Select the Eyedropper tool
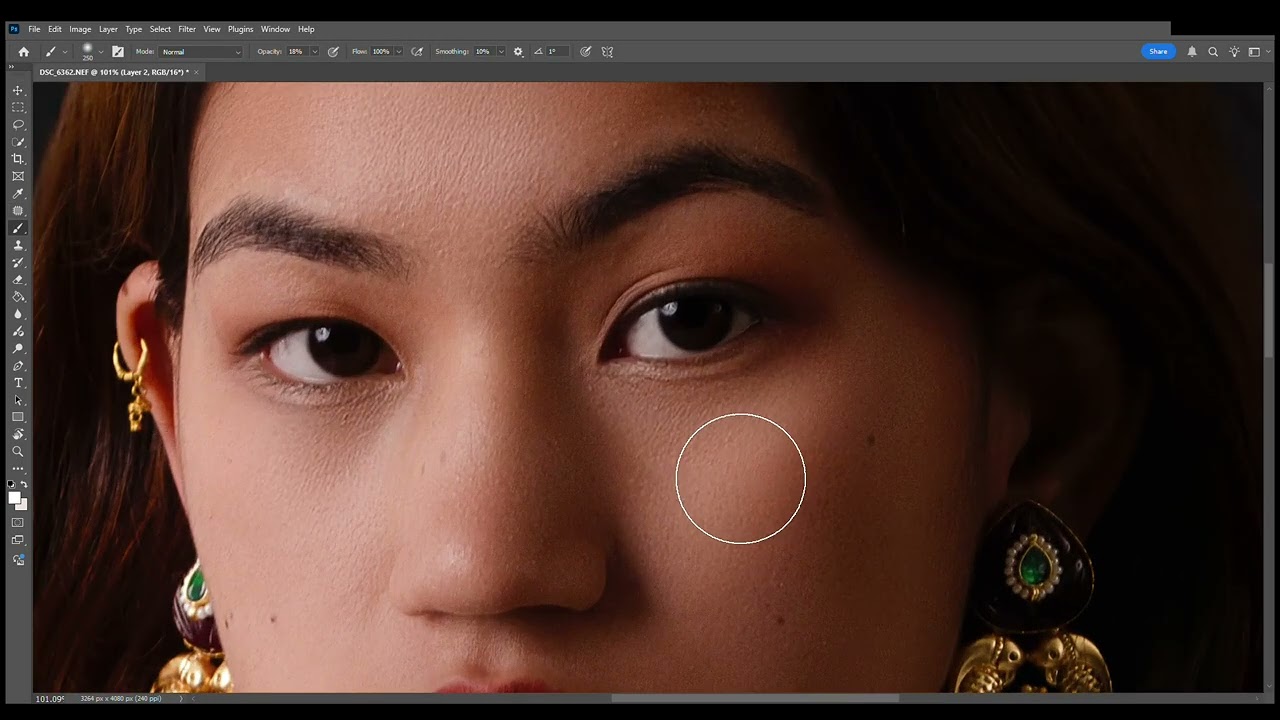The image size is (1280, 720). tap(18, 194)
